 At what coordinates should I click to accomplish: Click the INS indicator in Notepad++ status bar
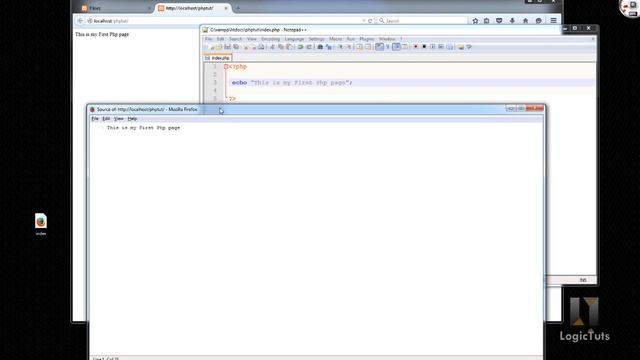coord(583,280)
